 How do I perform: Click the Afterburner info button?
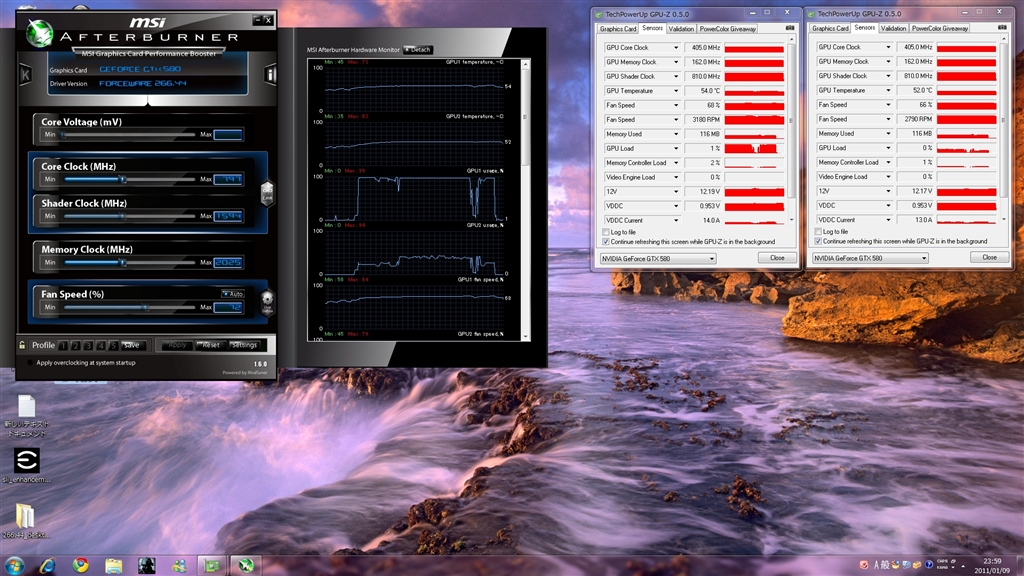[270, 74]
